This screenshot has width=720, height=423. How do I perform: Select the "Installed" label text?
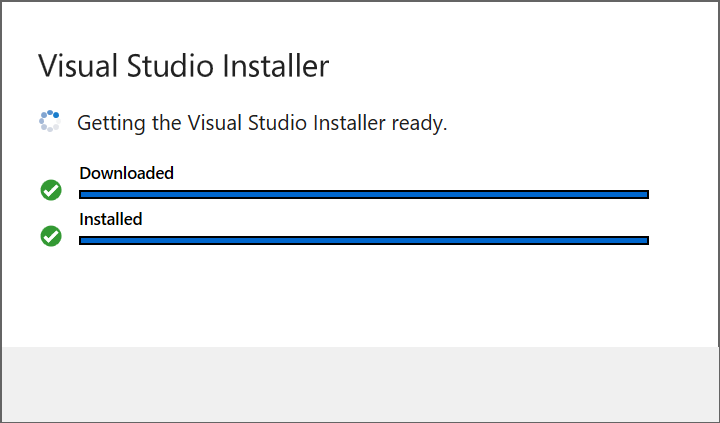pyautogui.click(x=111, y=219)
